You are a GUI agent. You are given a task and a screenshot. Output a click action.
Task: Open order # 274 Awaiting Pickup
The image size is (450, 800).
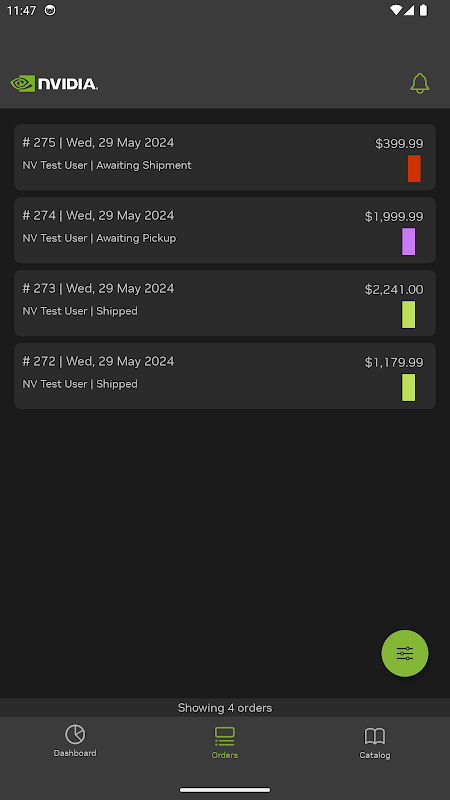point(225,230)
